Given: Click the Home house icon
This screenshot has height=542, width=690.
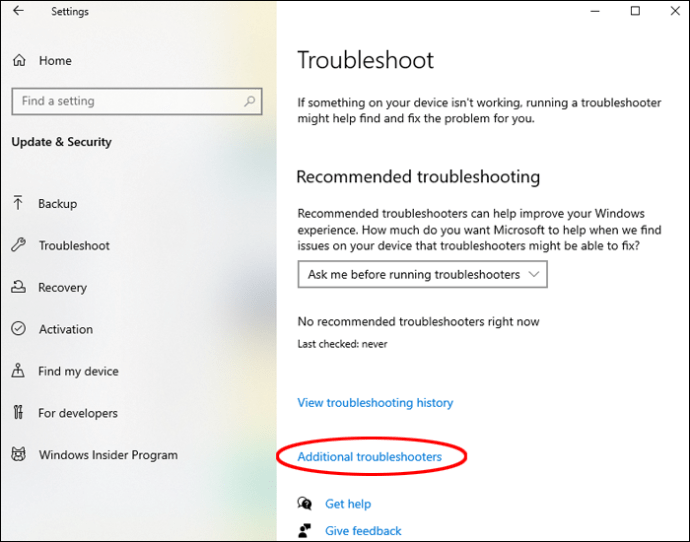Looking at the screenshot, I should point(19,60).
